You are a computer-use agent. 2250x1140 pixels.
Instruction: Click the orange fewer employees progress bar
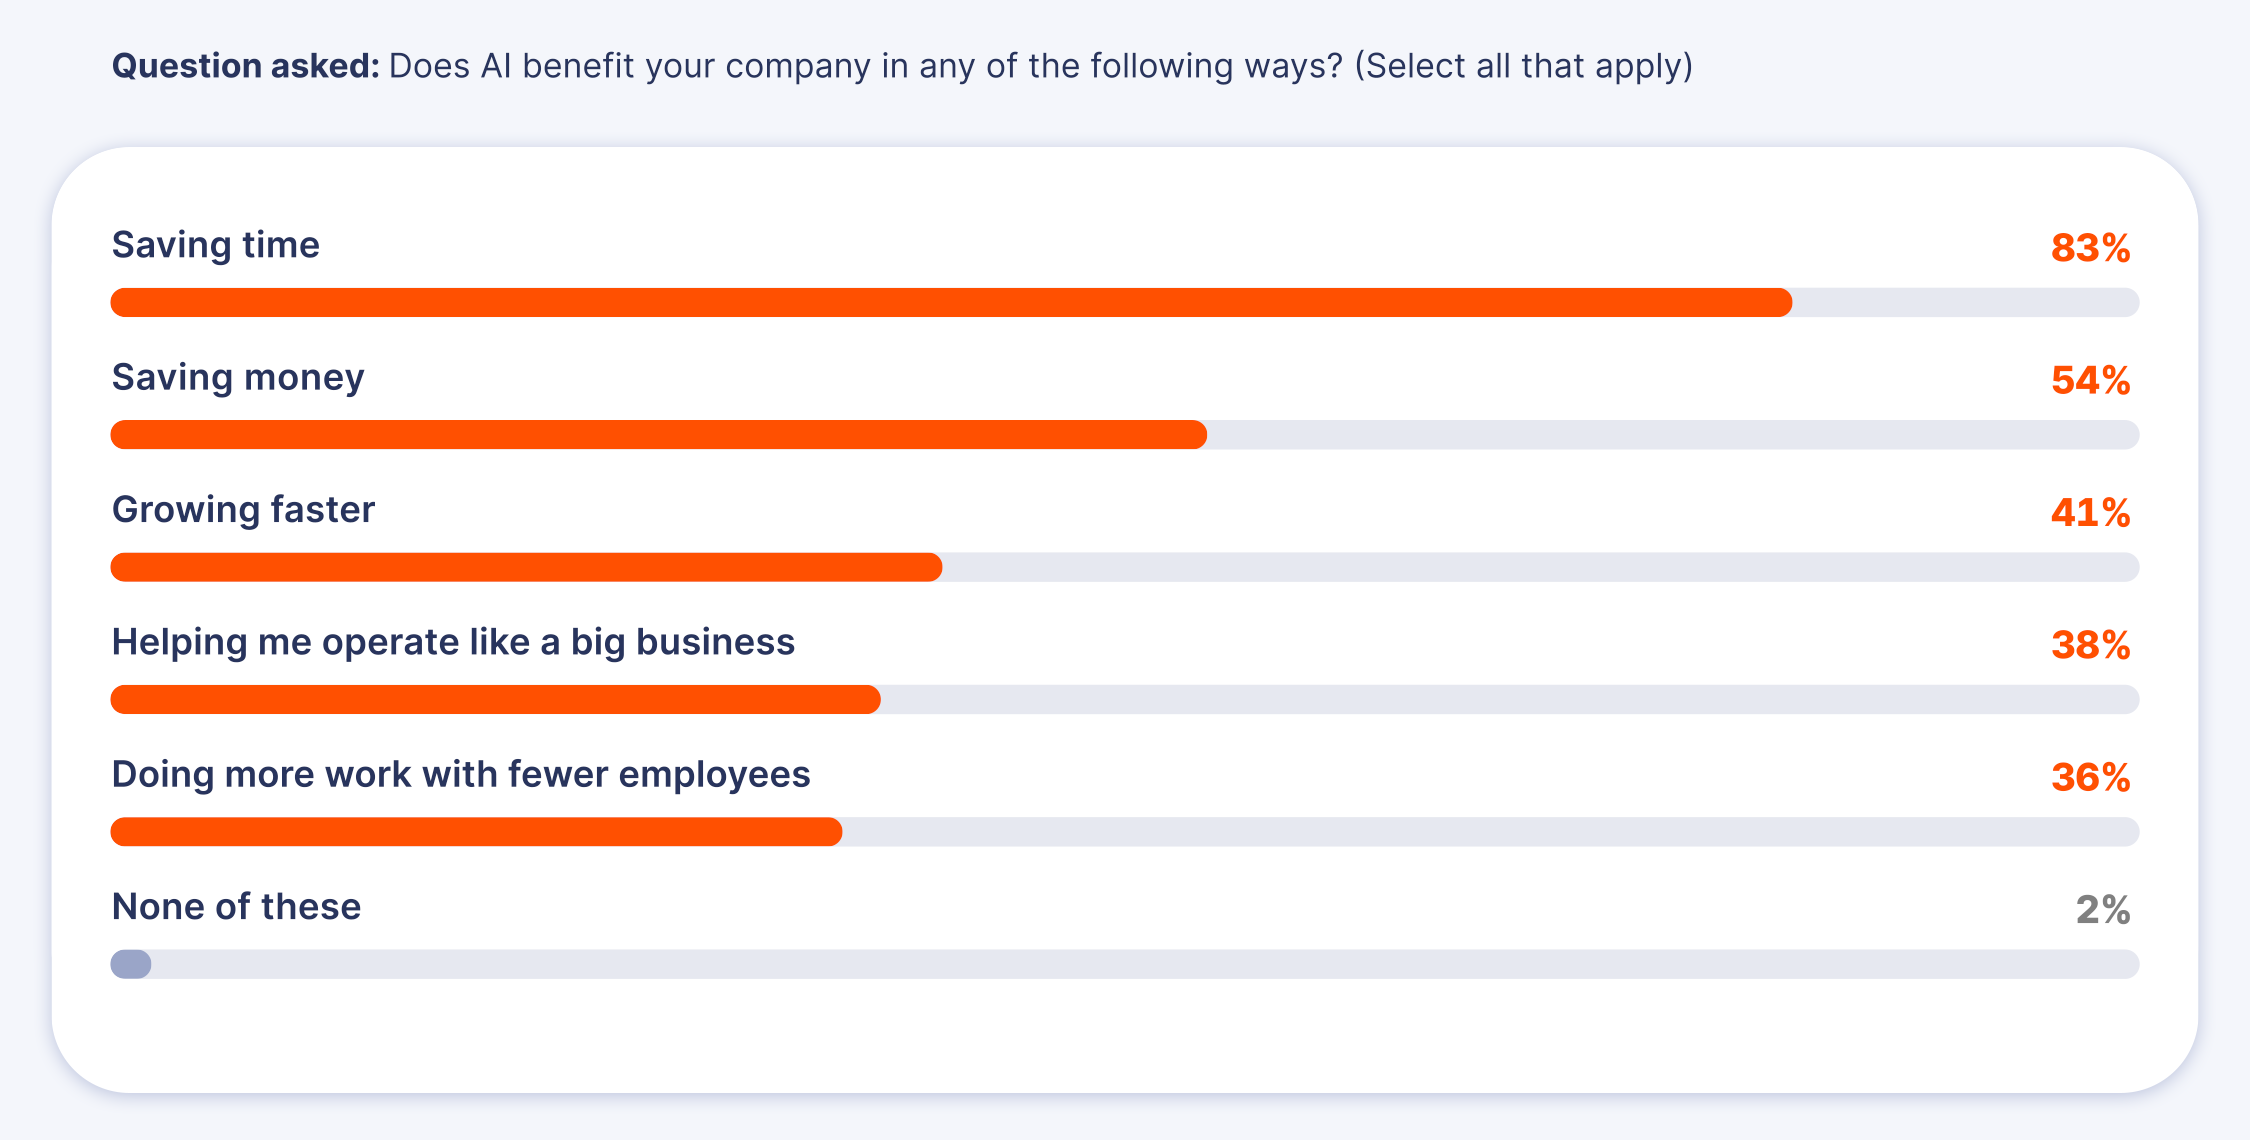(476, 832)
